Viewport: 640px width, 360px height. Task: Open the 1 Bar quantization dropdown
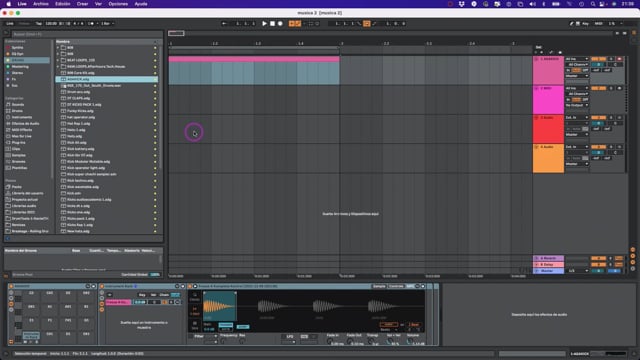[107, 24]
